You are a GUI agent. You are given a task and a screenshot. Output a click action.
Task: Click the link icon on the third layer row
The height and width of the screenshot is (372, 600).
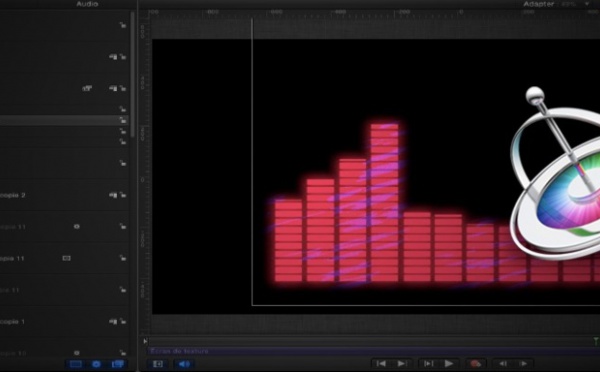pyautogui.click(x=87, y=88)
